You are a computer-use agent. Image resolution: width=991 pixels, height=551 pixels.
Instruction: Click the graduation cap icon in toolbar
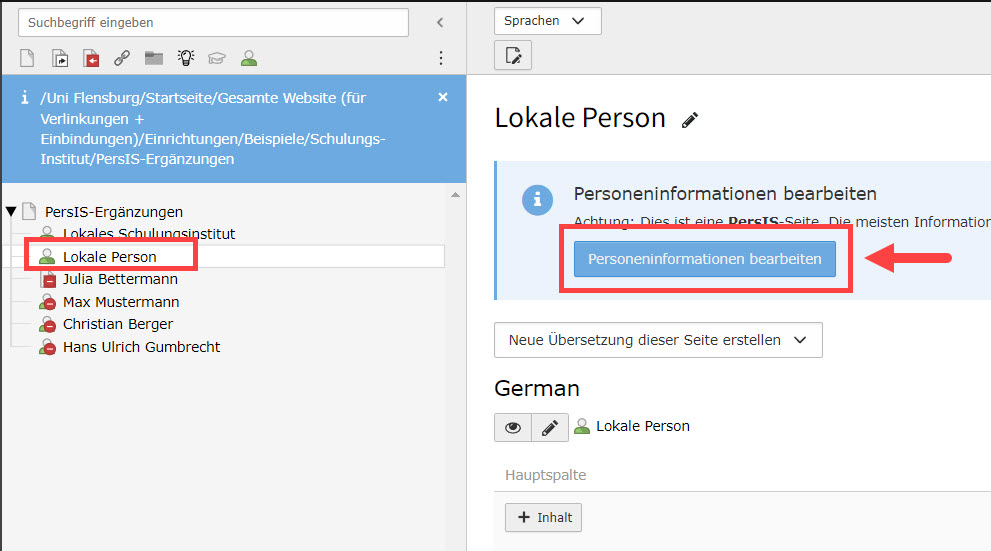click(217, 58)
